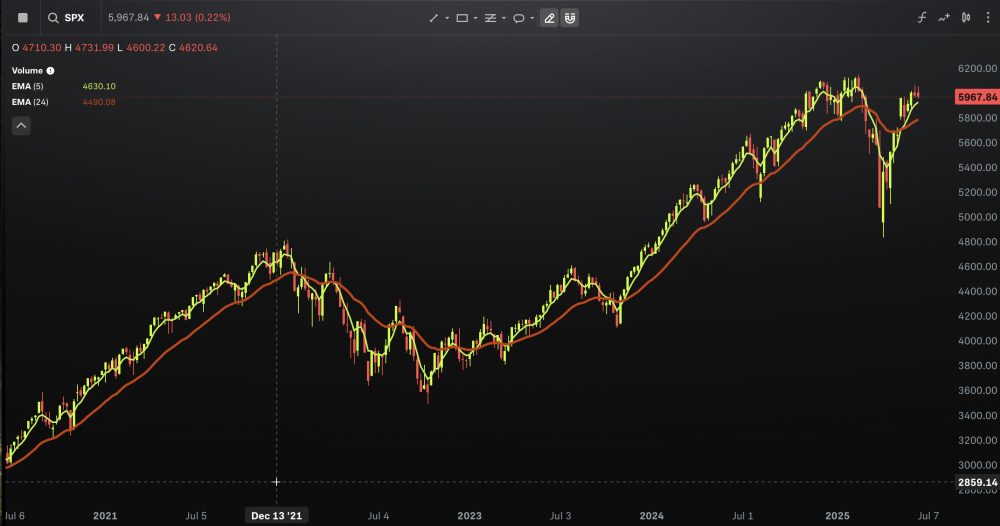
Task: Click the OHLC open value 4710.30
Action: (x=41, y=48)
